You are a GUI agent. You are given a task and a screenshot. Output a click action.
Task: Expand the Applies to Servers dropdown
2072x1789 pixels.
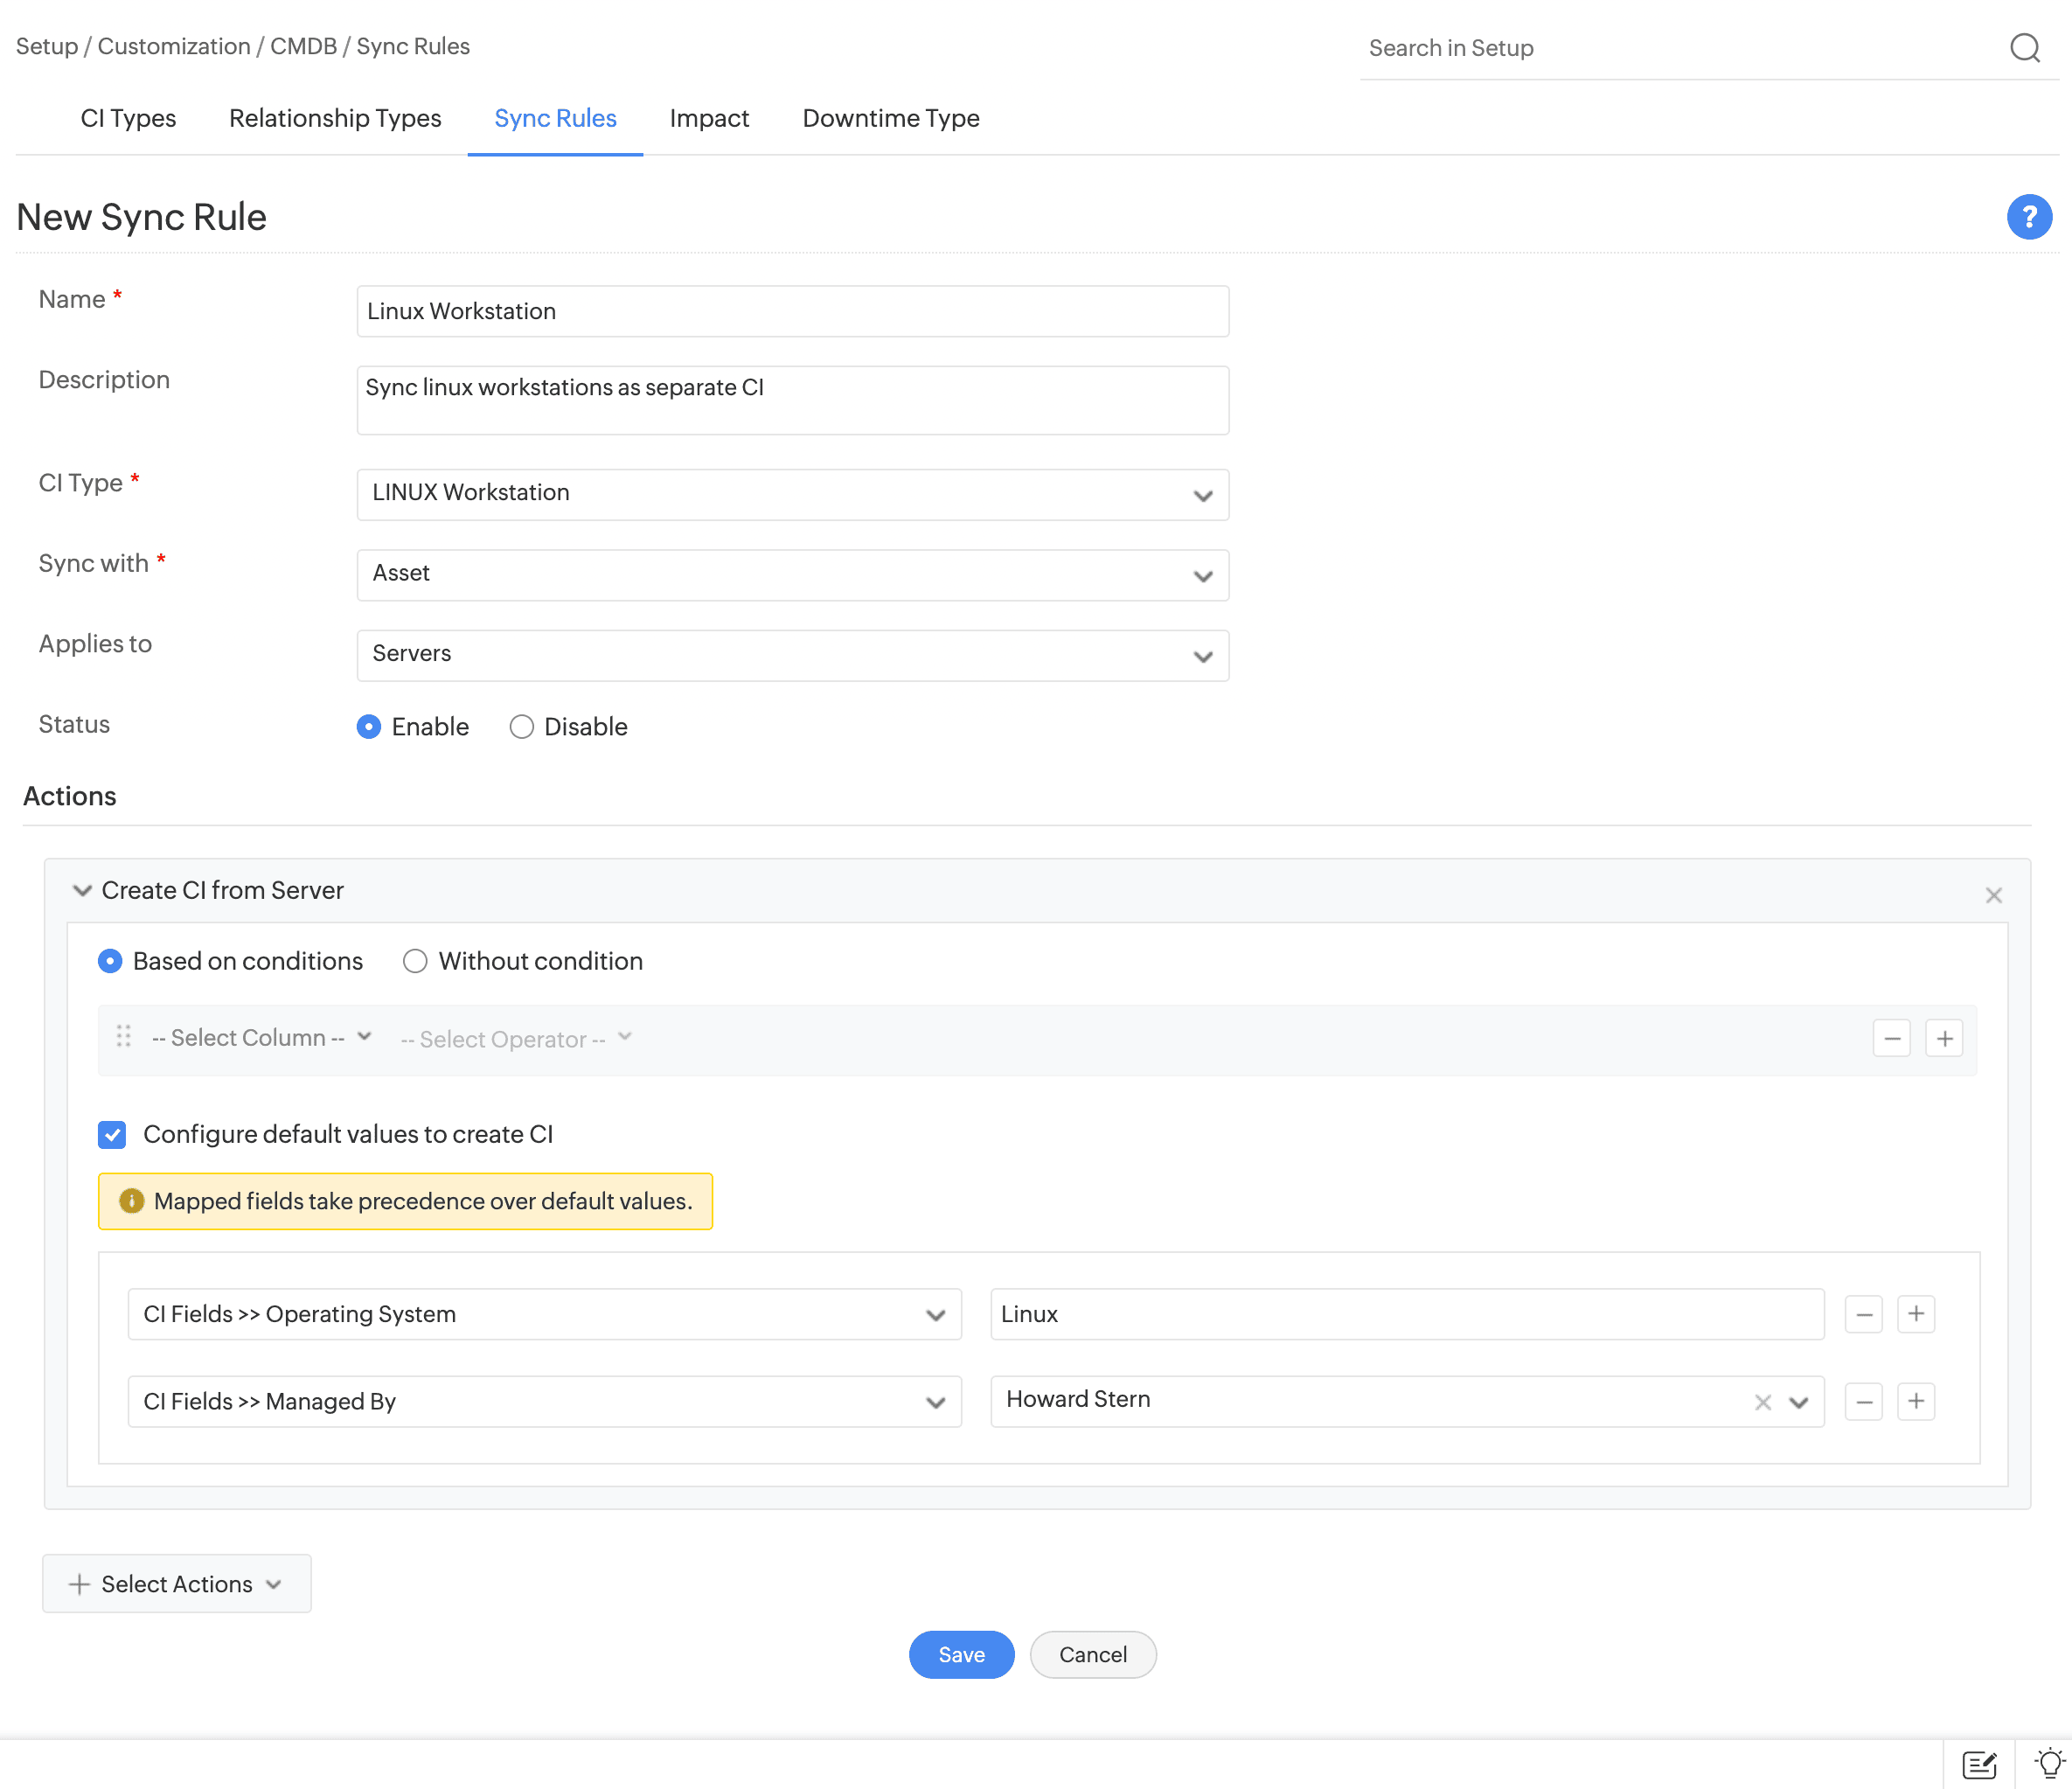[792, 655]
